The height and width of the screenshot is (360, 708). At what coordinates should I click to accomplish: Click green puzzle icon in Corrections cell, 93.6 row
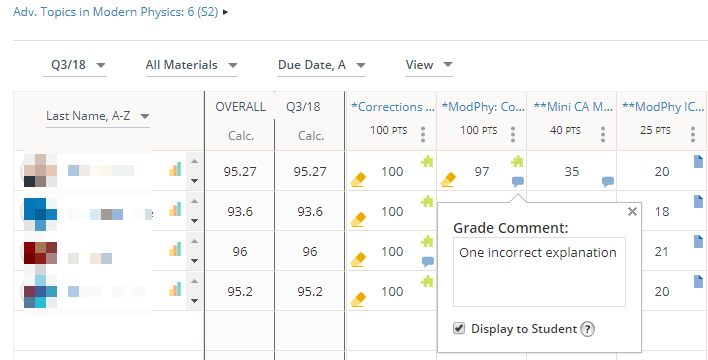[x=427, y=201]
